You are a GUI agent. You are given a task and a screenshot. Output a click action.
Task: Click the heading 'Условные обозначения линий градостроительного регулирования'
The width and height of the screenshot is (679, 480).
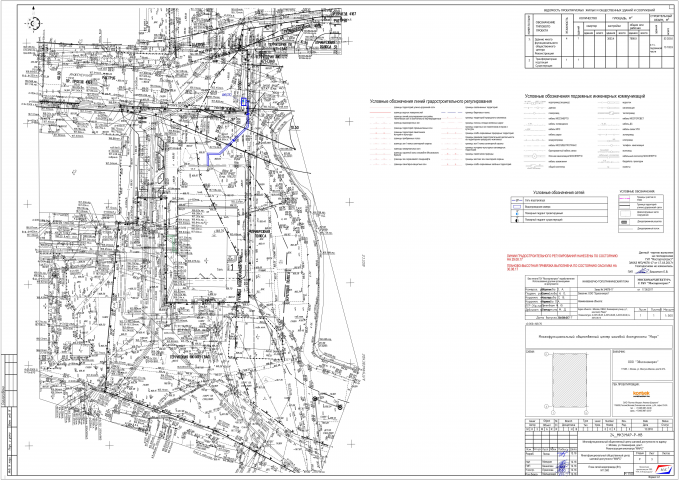(431, 102)
